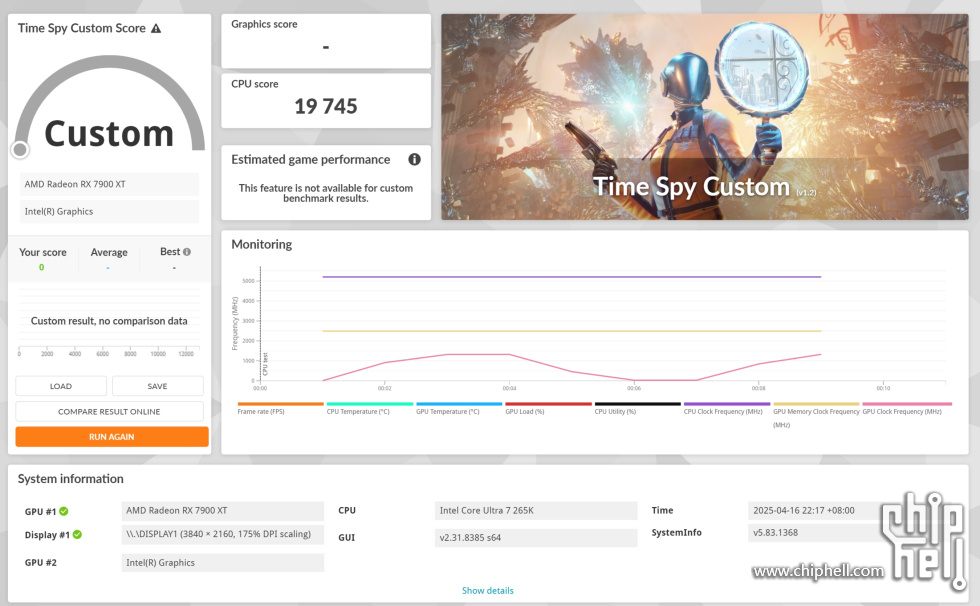Select the CPU score value 19 745
This screenshot has width=980, height=606.
pos(326,106)
